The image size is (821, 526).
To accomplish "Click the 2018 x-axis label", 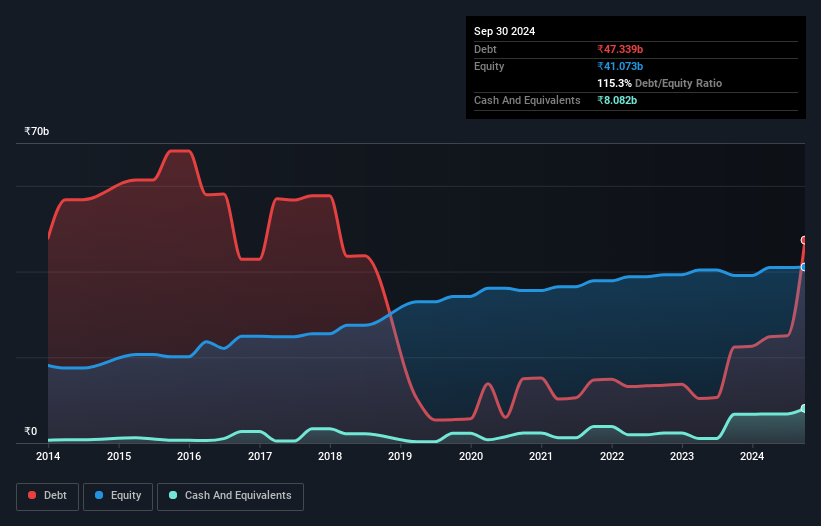I will tap(330, 456).
